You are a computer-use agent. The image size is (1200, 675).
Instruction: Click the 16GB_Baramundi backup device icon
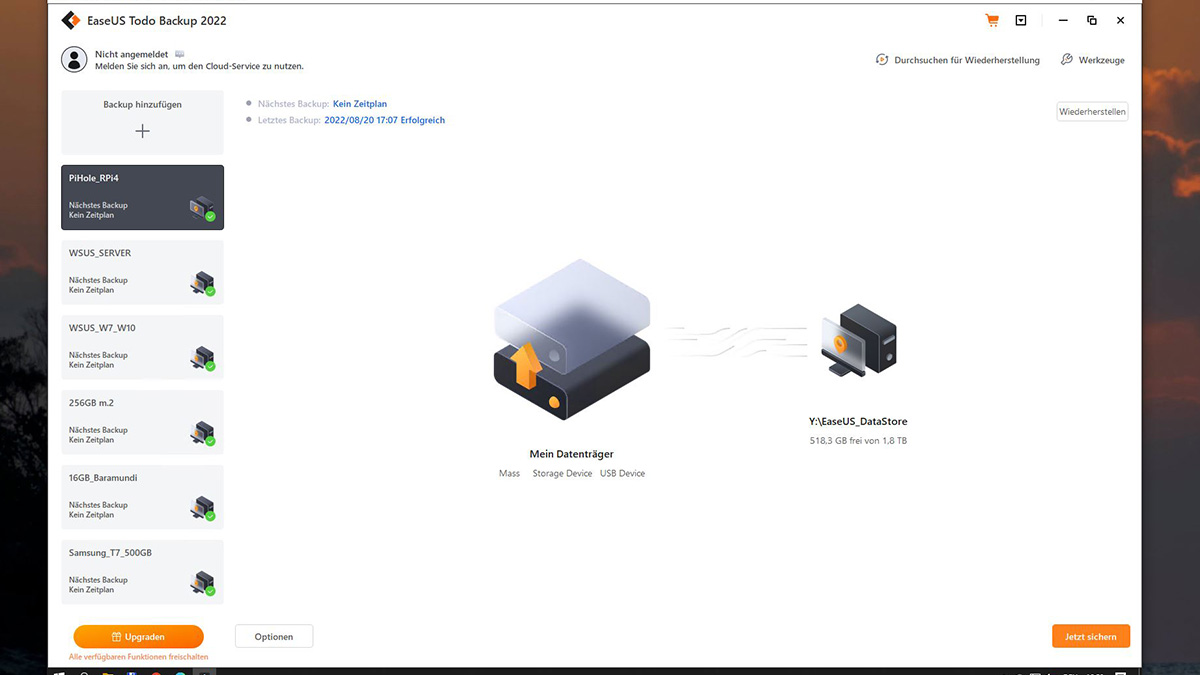[203, 508]
